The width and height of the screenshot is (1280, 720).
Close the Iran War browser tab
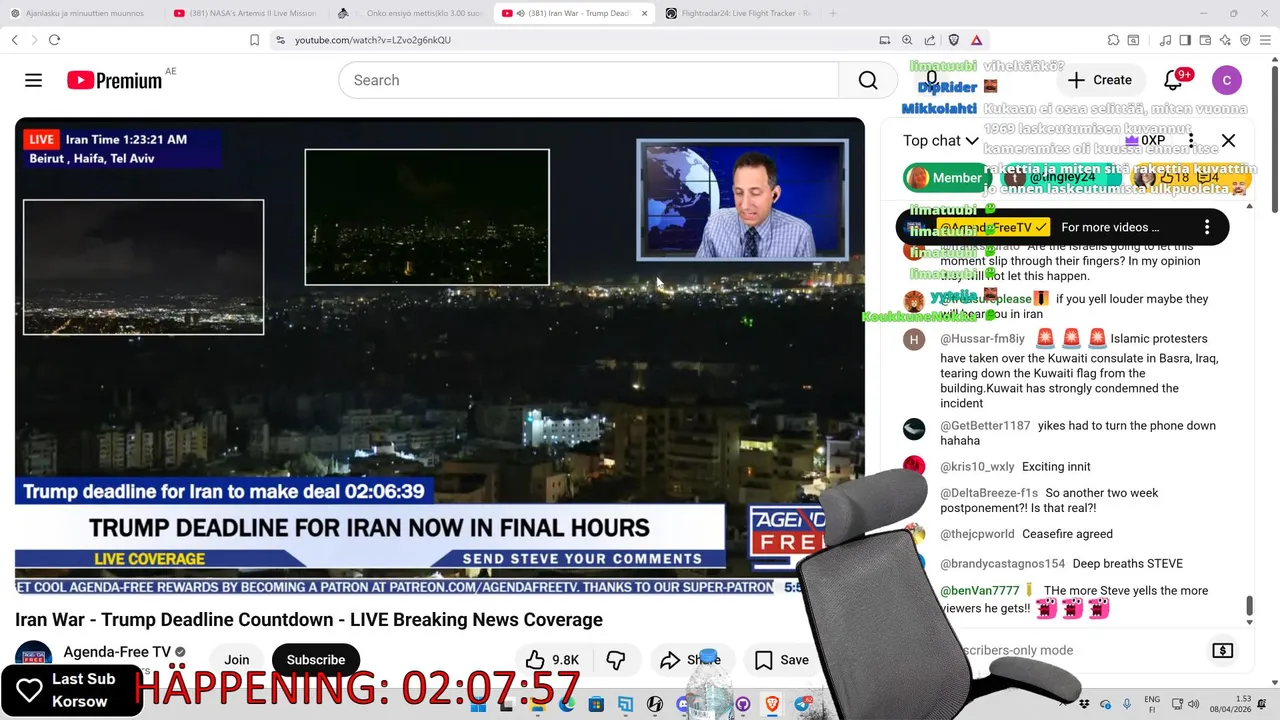point(644,13)
